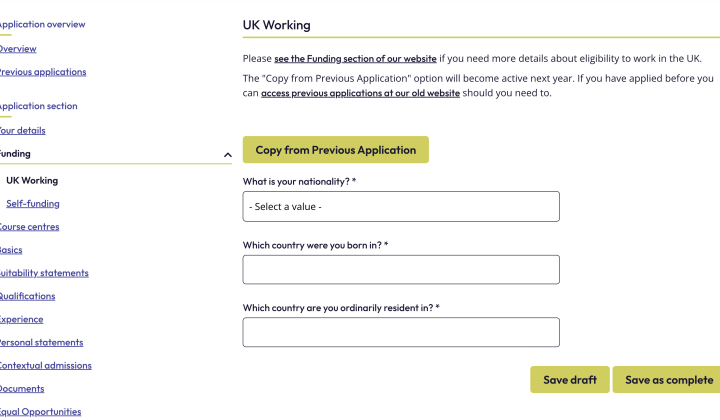Open the Qualifications section
The width and height of the screenshot is (720, 420).
(28, 296)
